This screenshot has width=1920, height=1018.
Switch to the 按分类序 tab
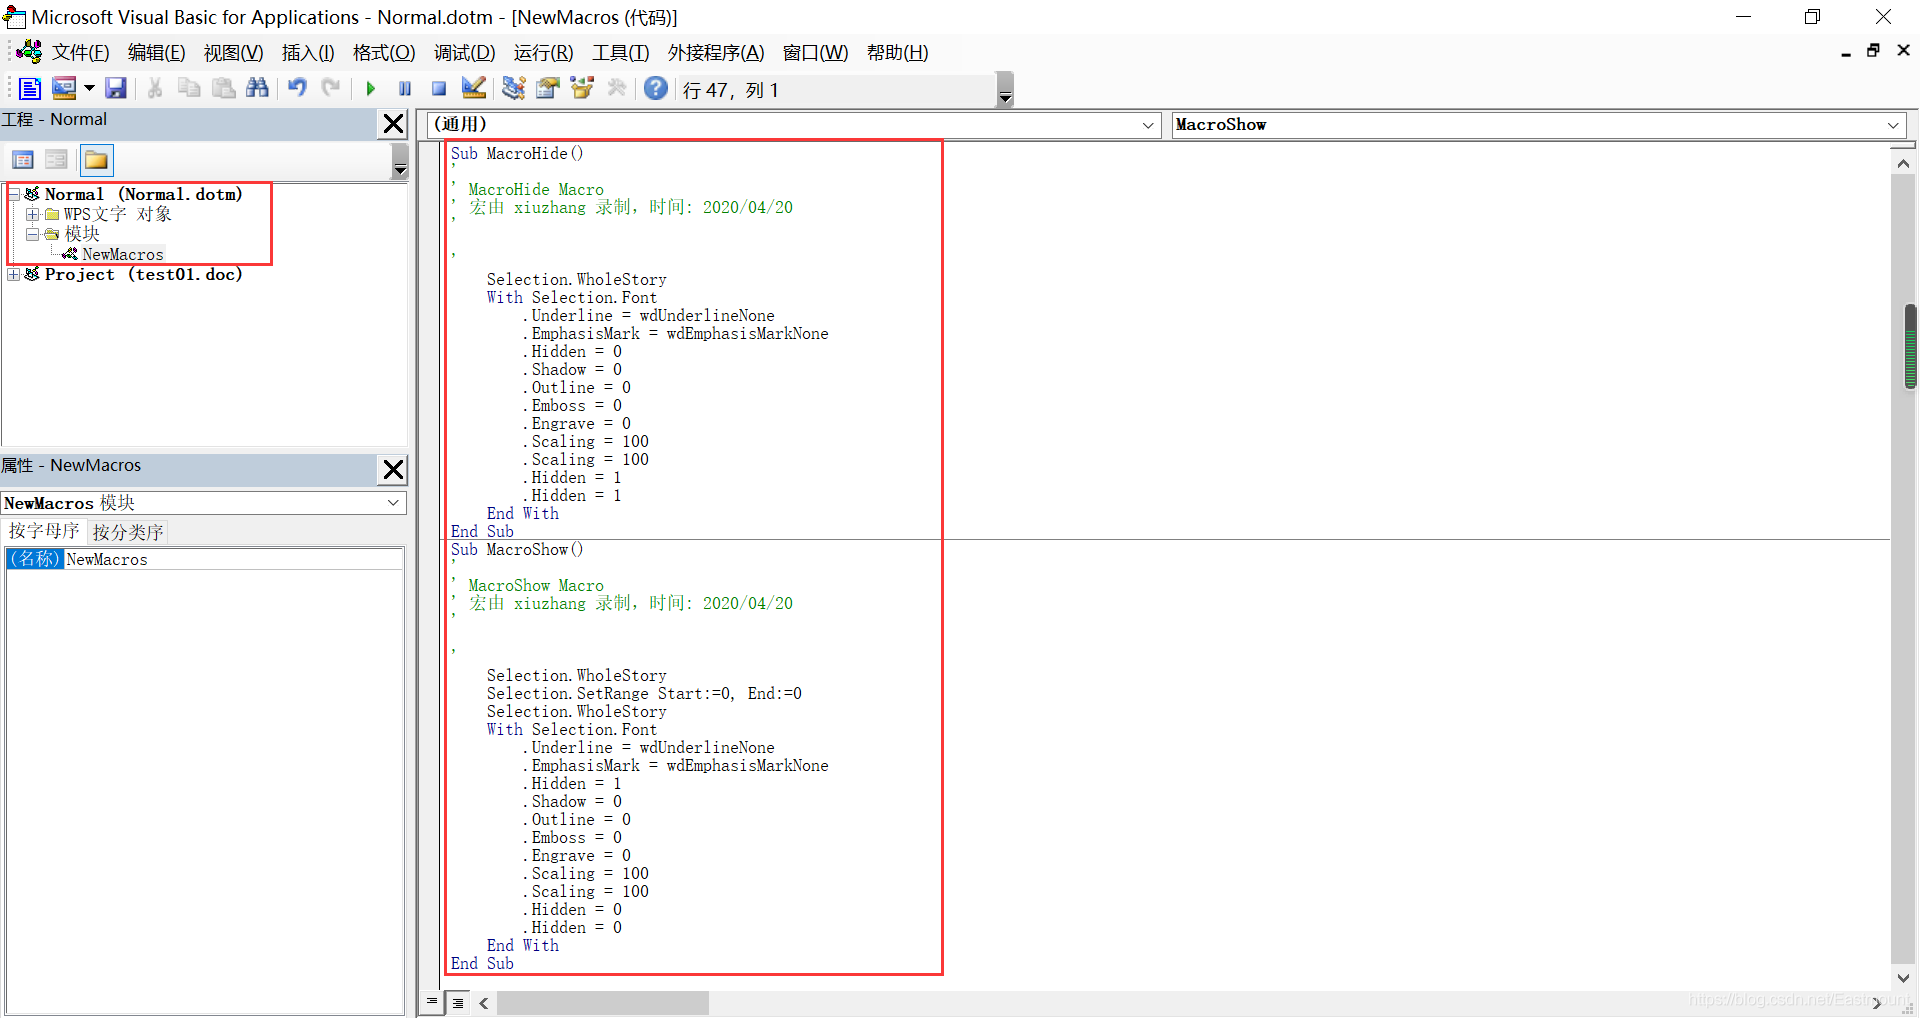[x=127, y=532]
